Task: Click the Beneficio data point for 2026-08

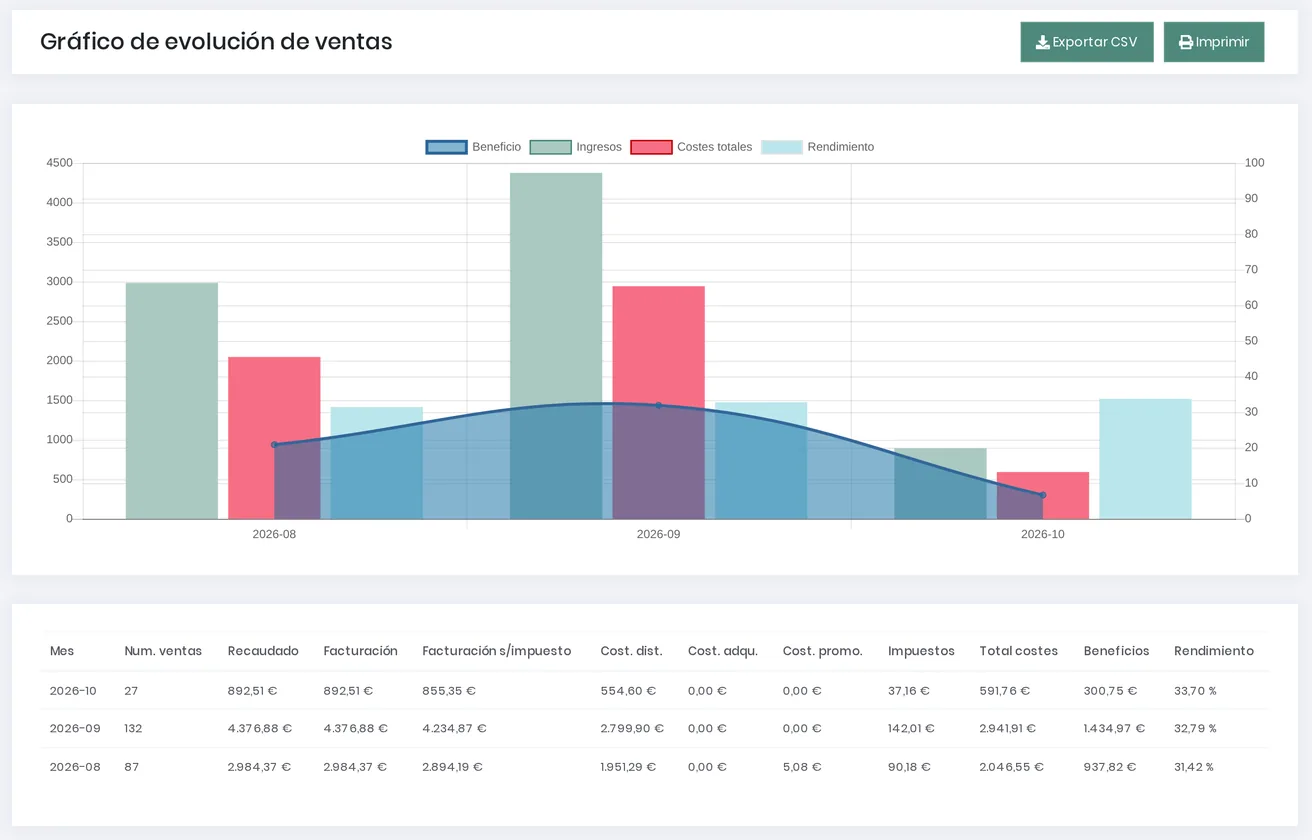Action: coord(274,445)
